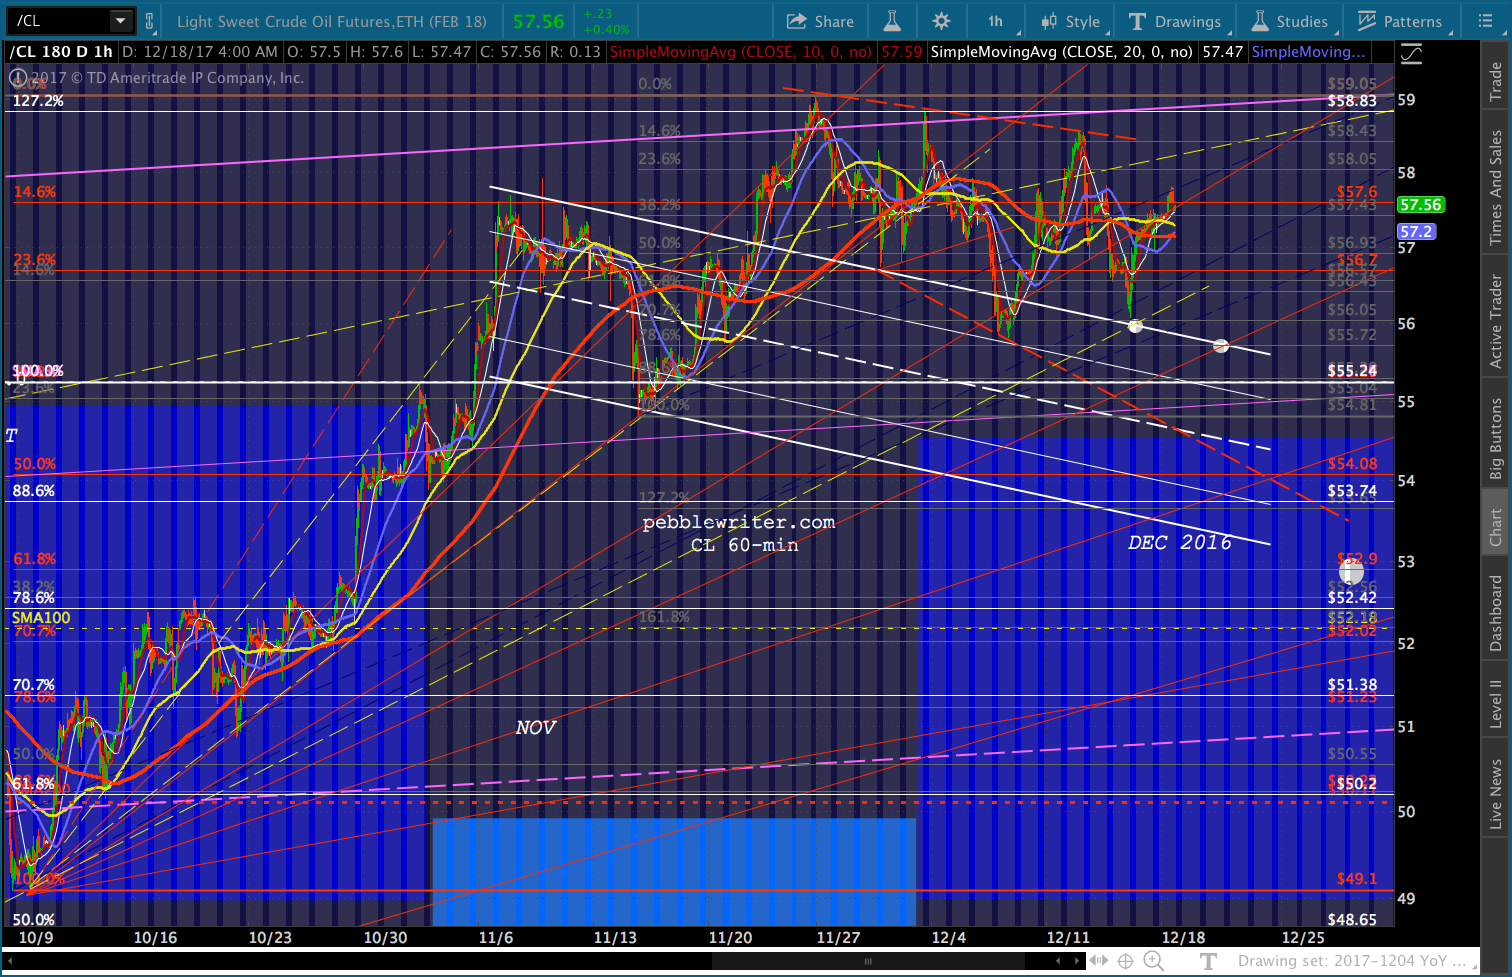Open the Drawings menu
This screenshot has width=1512, height=977.
point(1175,21)
